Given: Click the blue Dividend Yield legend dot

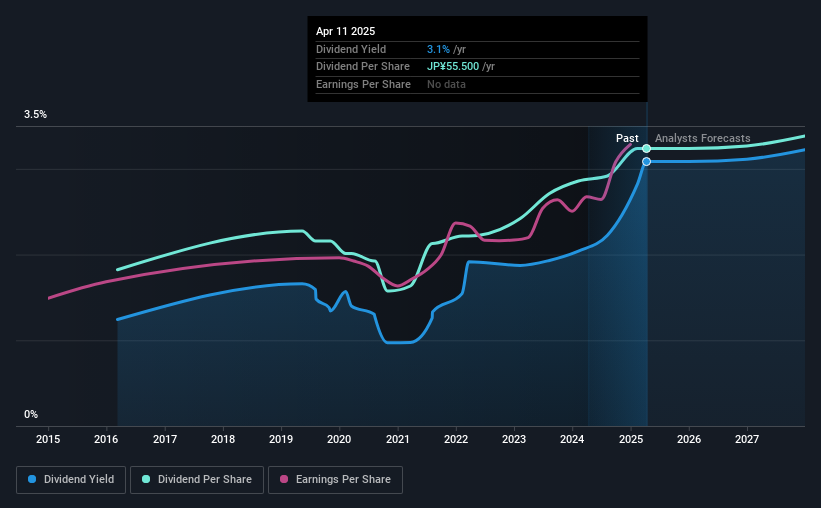Looking at the screenshot, I should (x=32, y=479).
